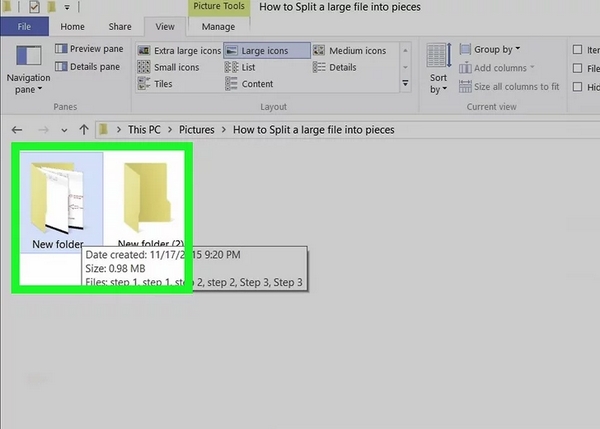The width and height of the screenshot is (600, 429).
Task: Click Size all columns to fit
Action: 508,87
